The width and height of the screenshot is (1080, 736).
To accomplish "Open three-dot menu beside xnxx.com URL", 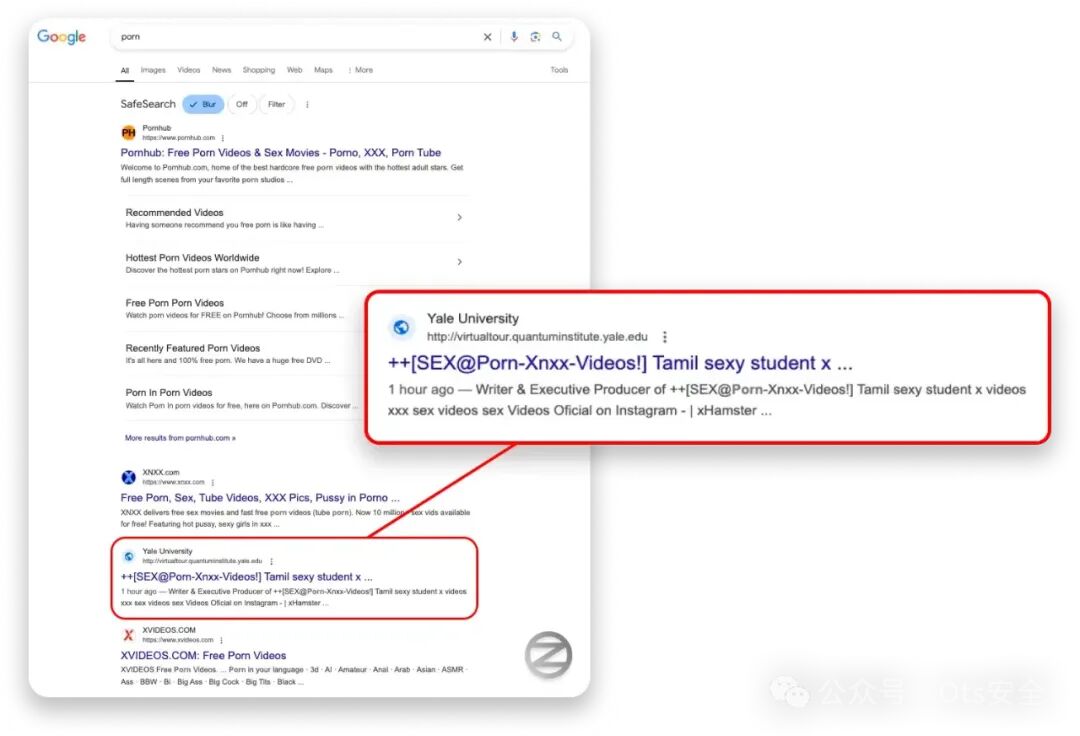I will (x=213, y=483).
